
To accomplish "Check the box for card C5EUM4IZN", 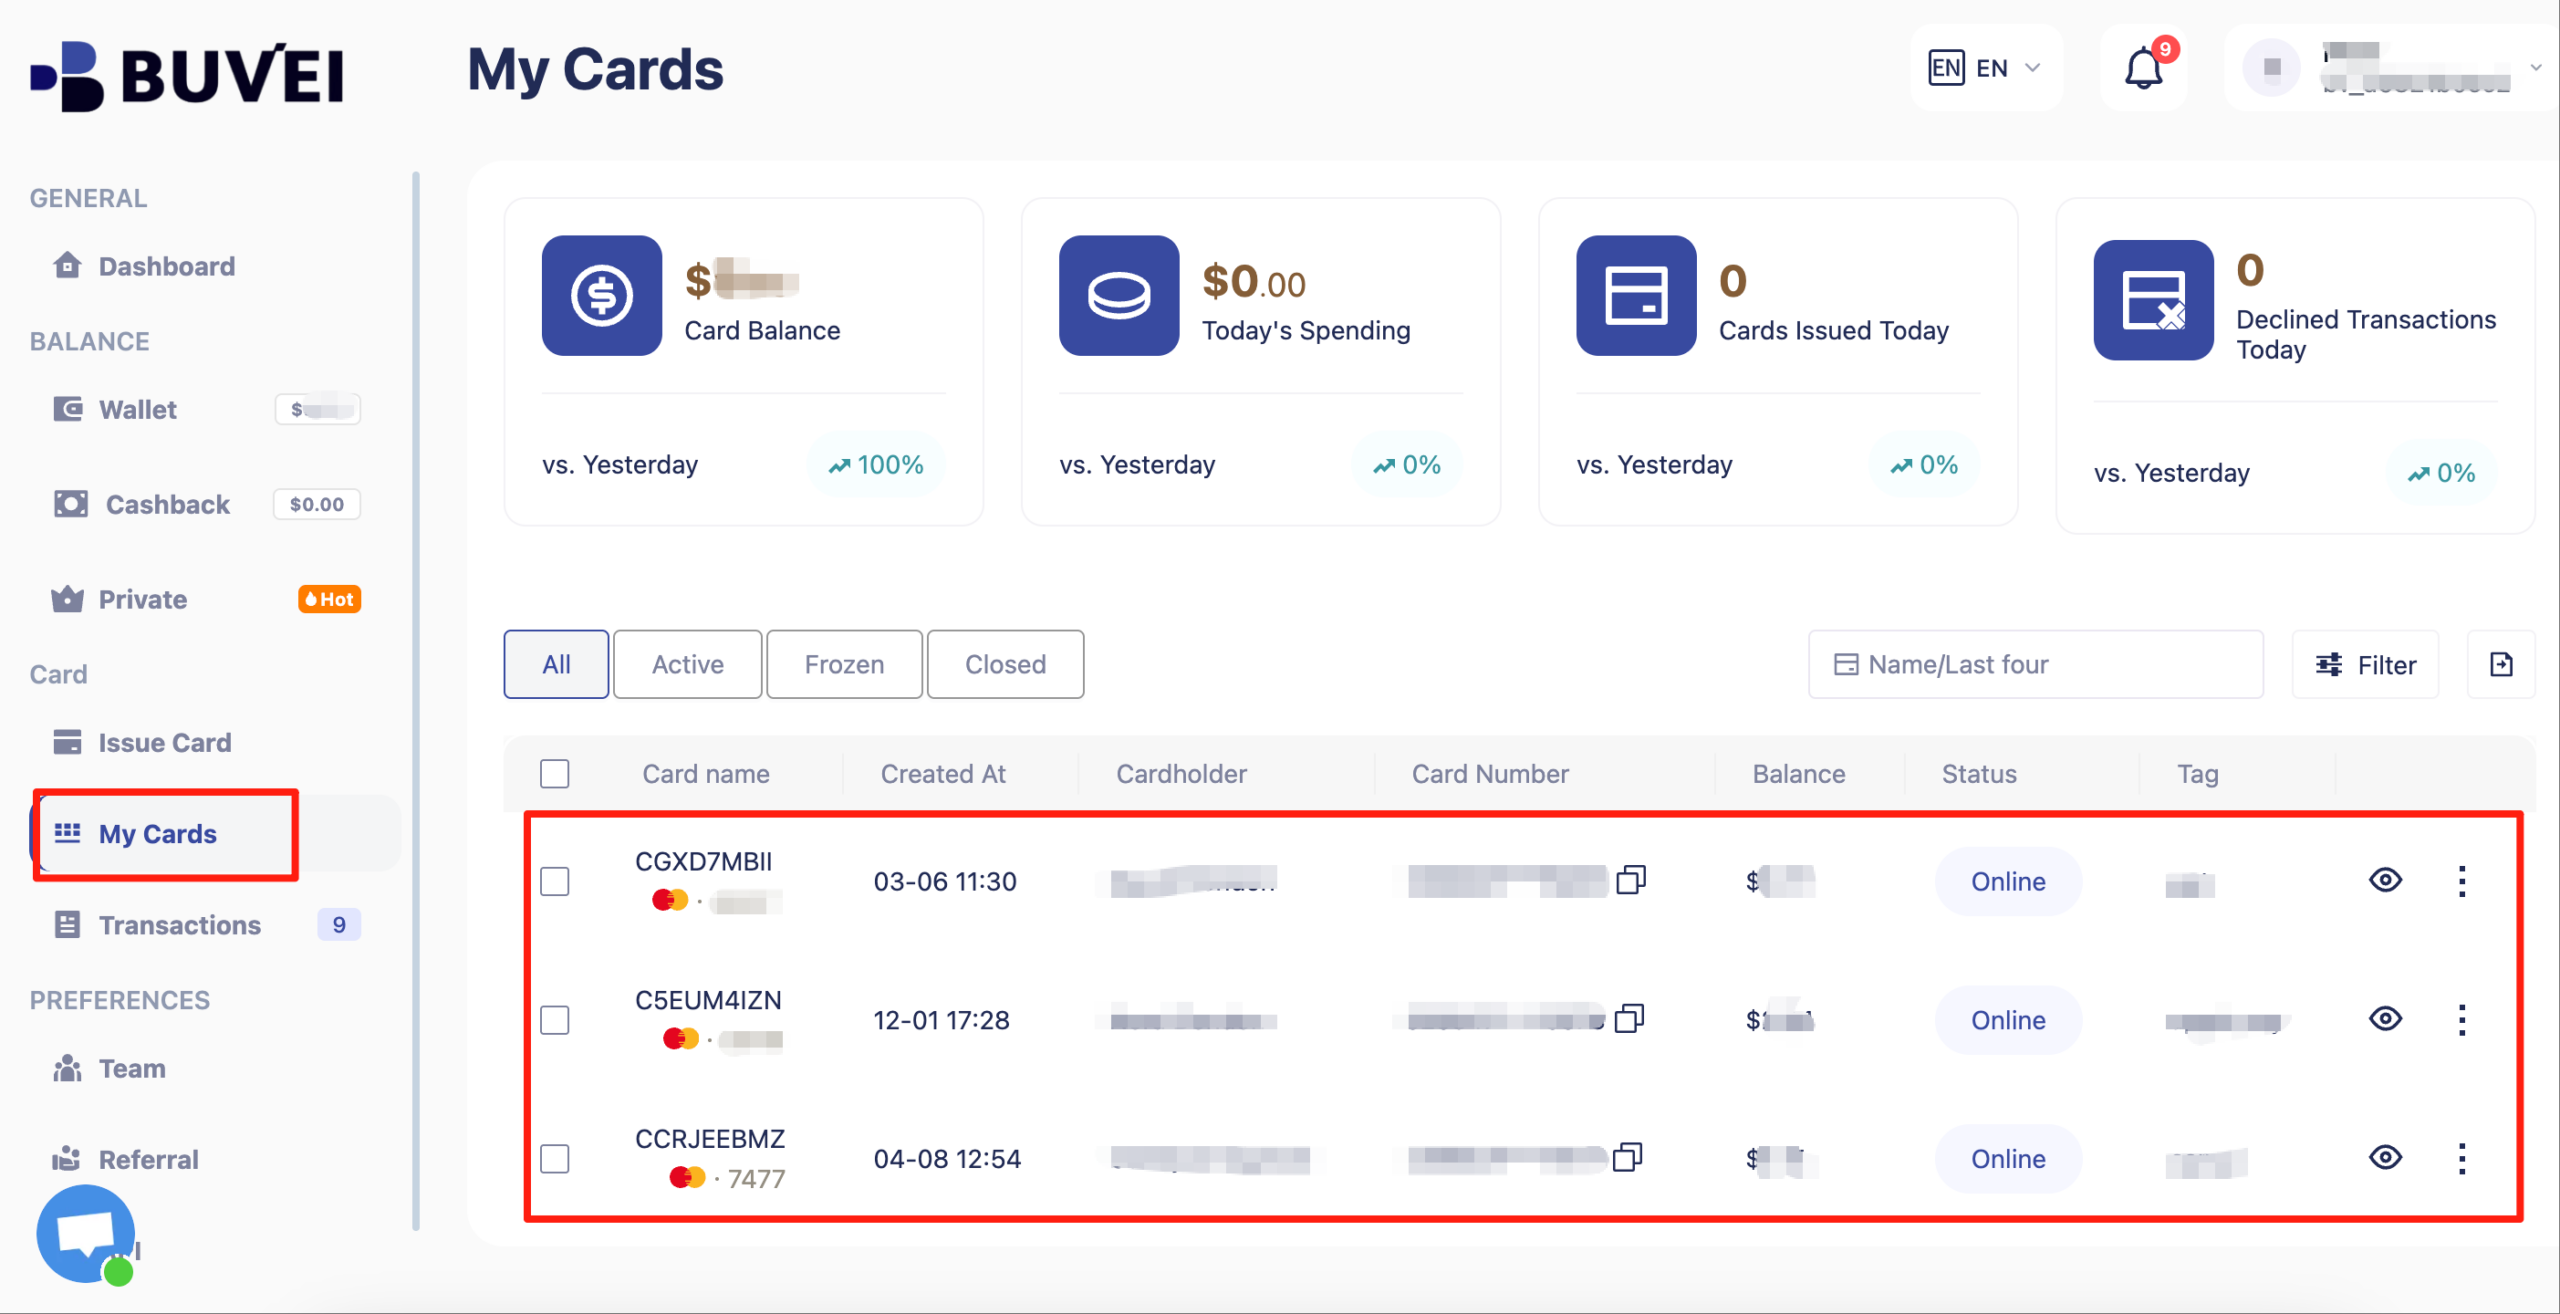I will pyautogui.click(x=555, y=1020).
